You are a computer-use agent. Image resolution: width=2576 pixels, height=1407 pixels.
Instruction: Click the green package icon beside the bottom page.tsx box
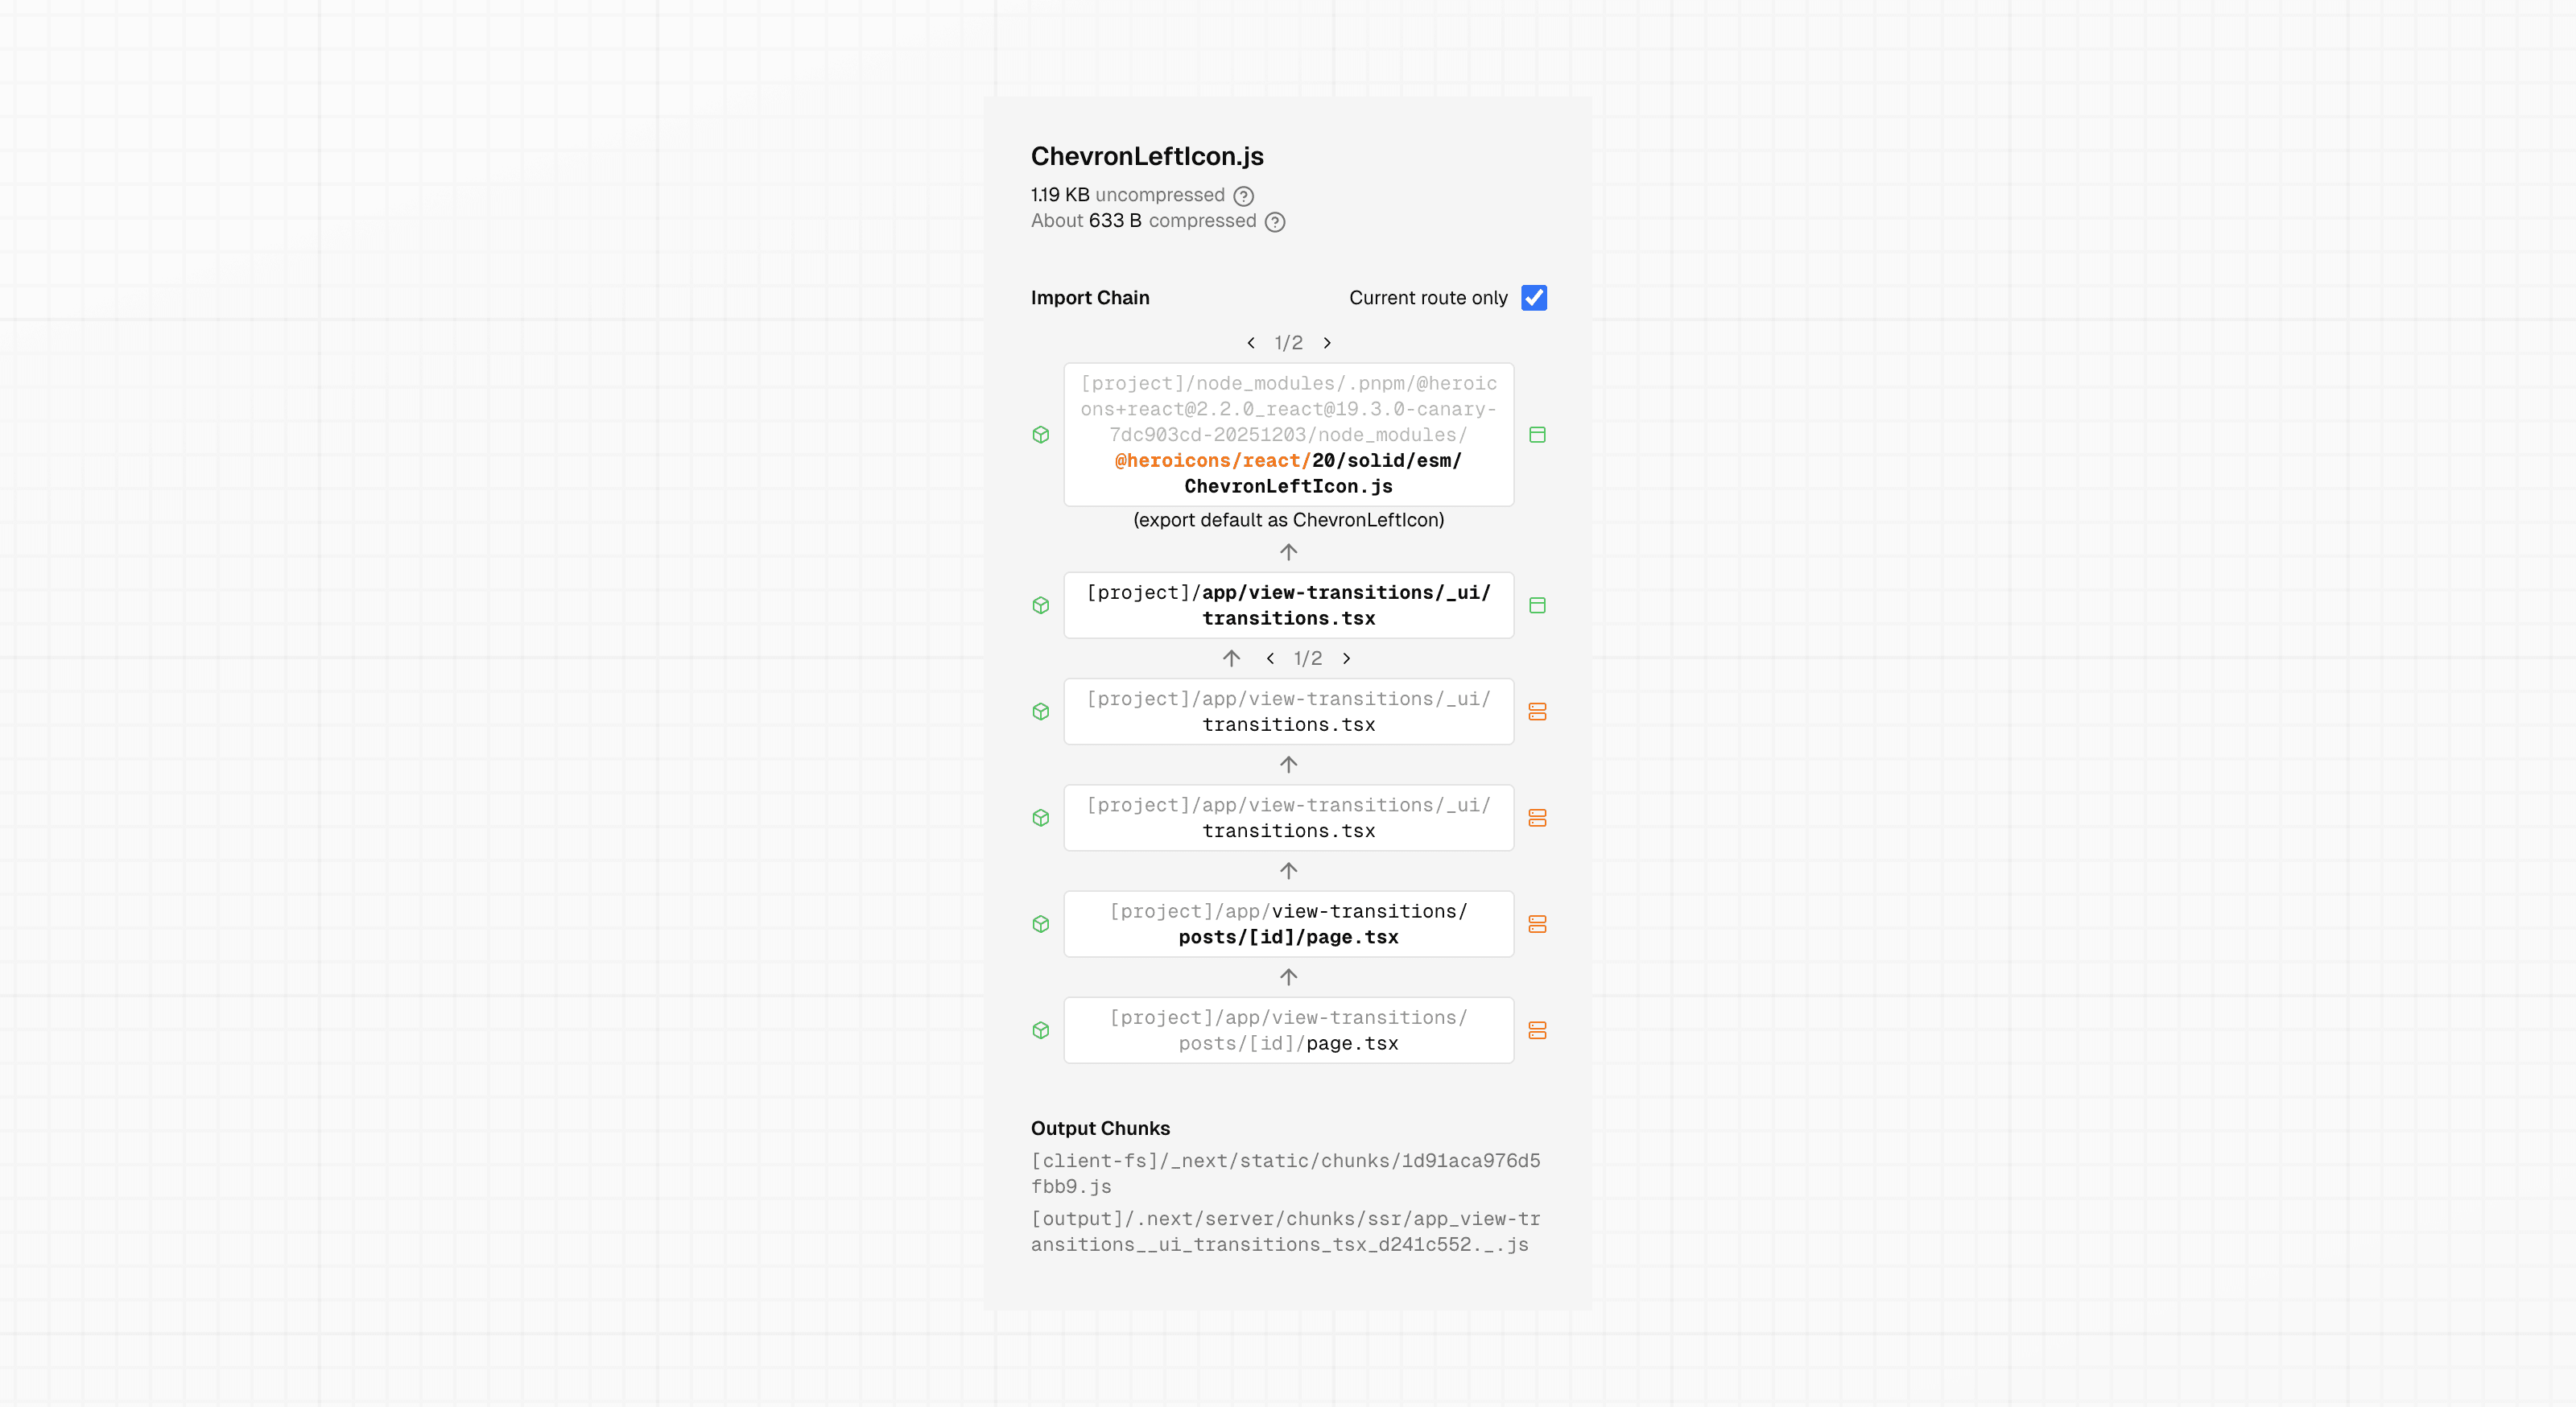pyautogui.click(x=1041, y=1030)
